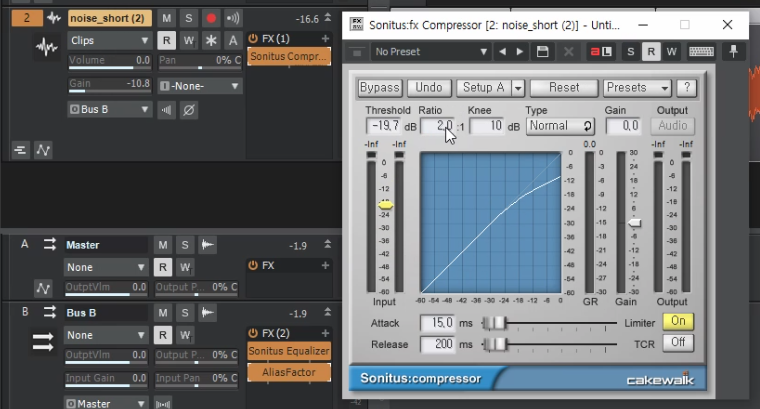This screenshot has height=409, width=760.
Task: Add an effect to track 2 FX rack
Action: [x=325, y=38]
